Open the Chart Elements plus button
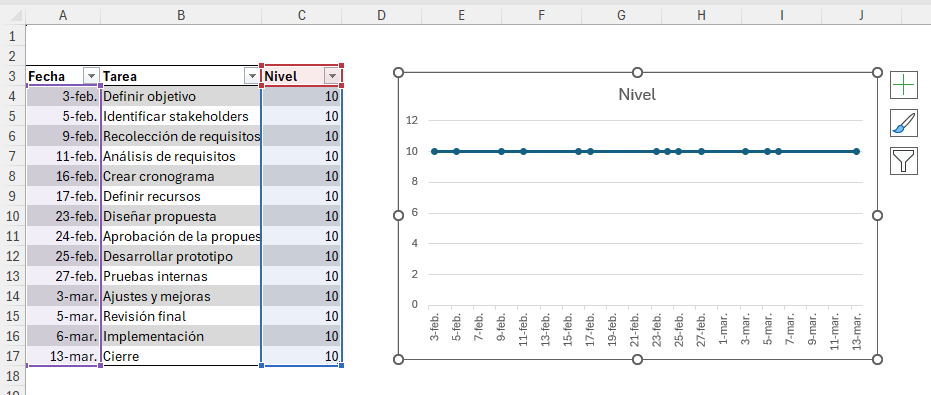 pyautogui.click(x=904, y=86)
